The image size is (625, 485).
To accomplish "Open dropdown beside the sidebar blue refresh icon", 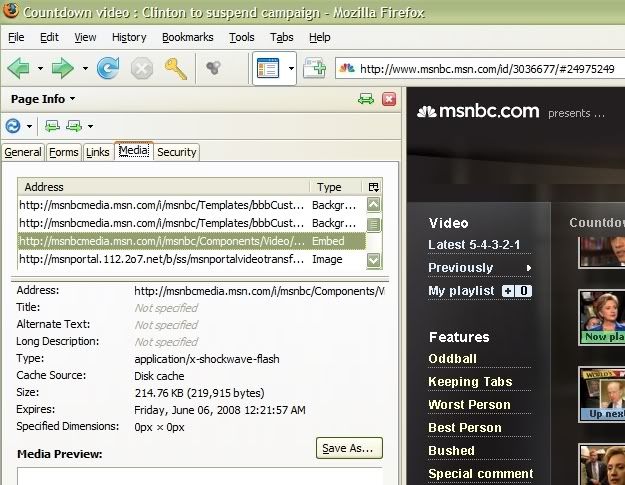I will 29,127.
